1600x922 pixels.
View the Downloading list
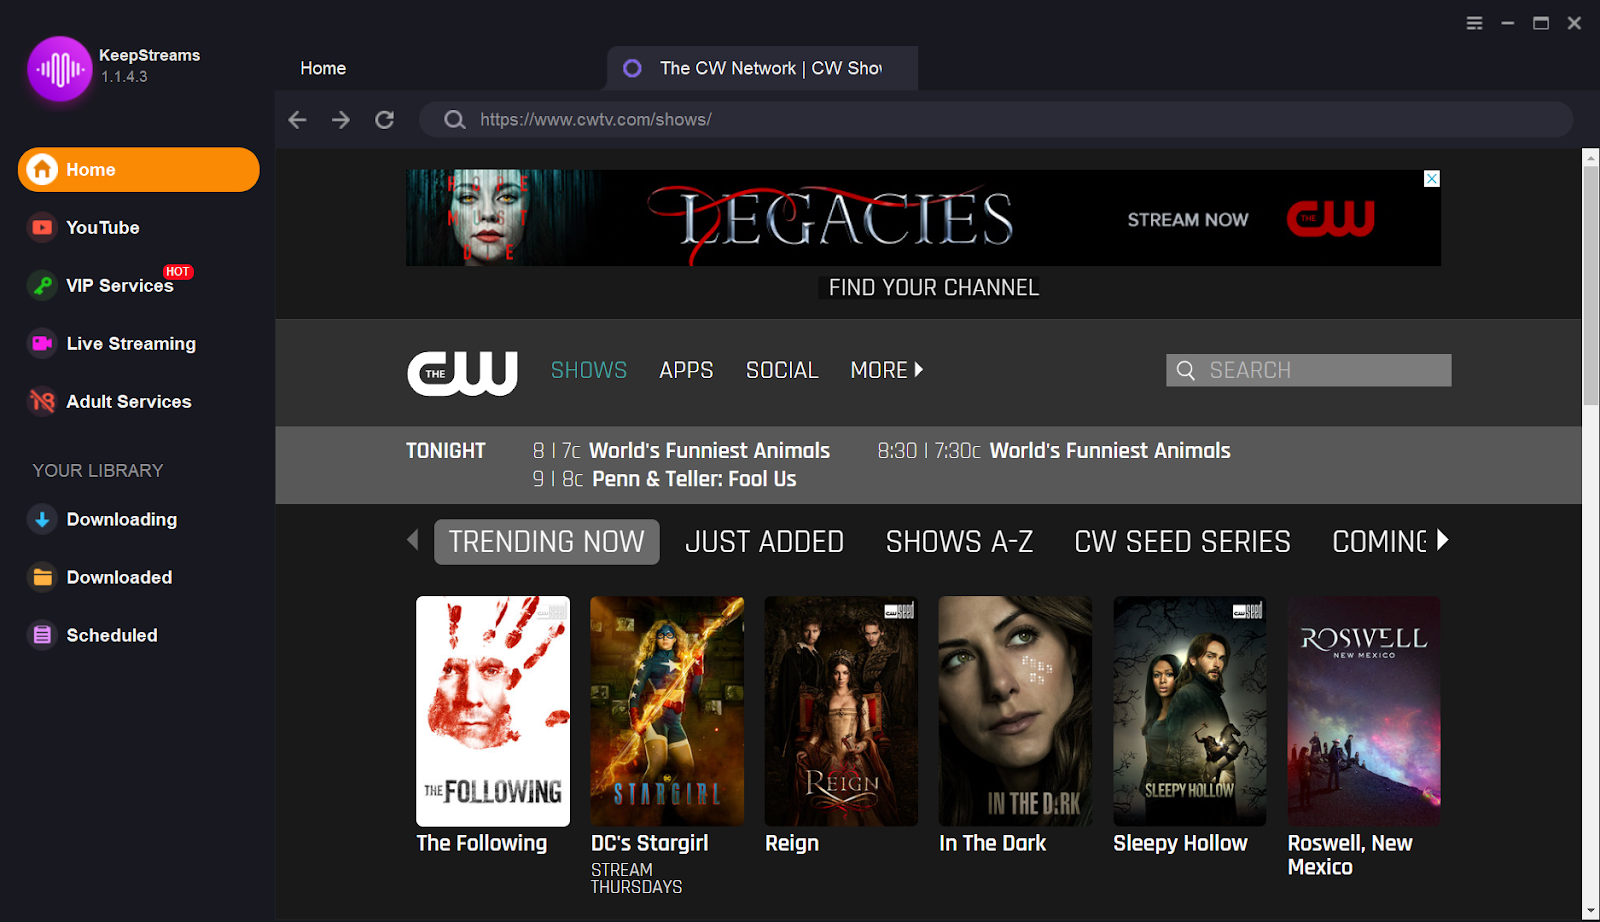[121, 520]
